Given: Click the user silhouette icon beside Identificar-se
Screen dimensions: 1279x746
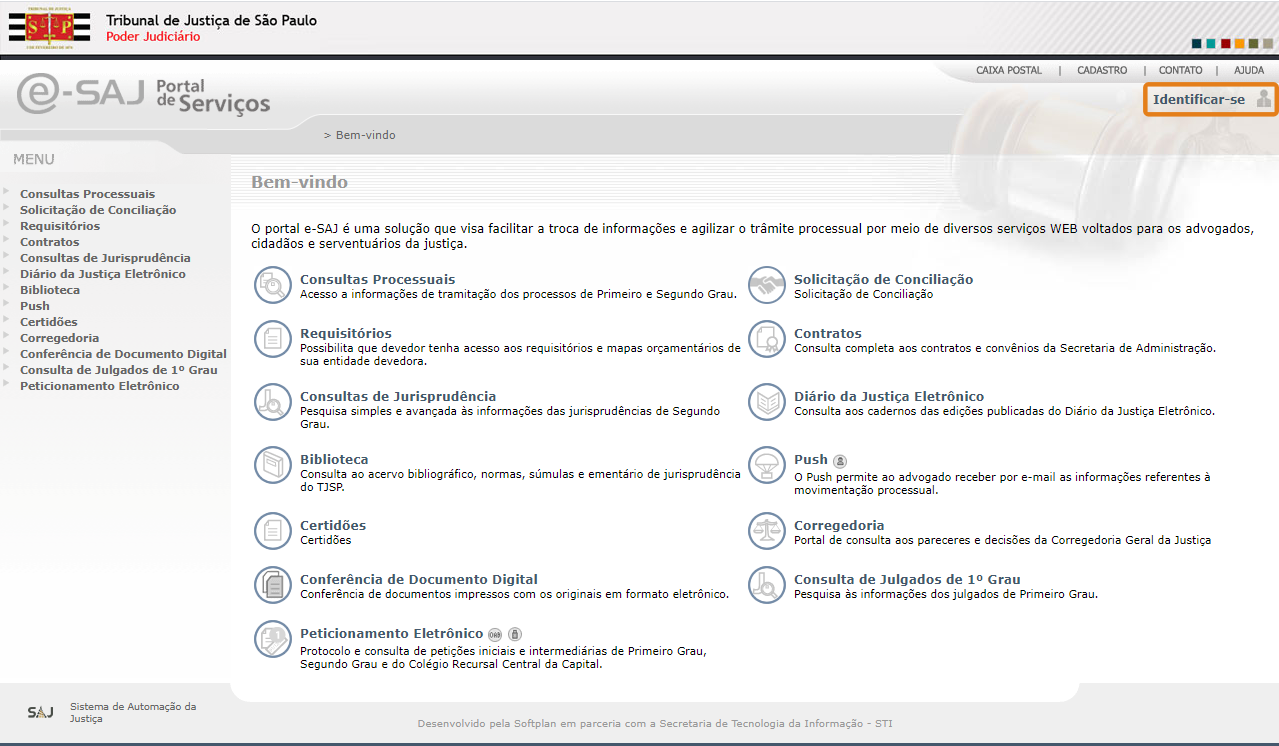Looking at the screenshot, I should [x=1264, y=99].
